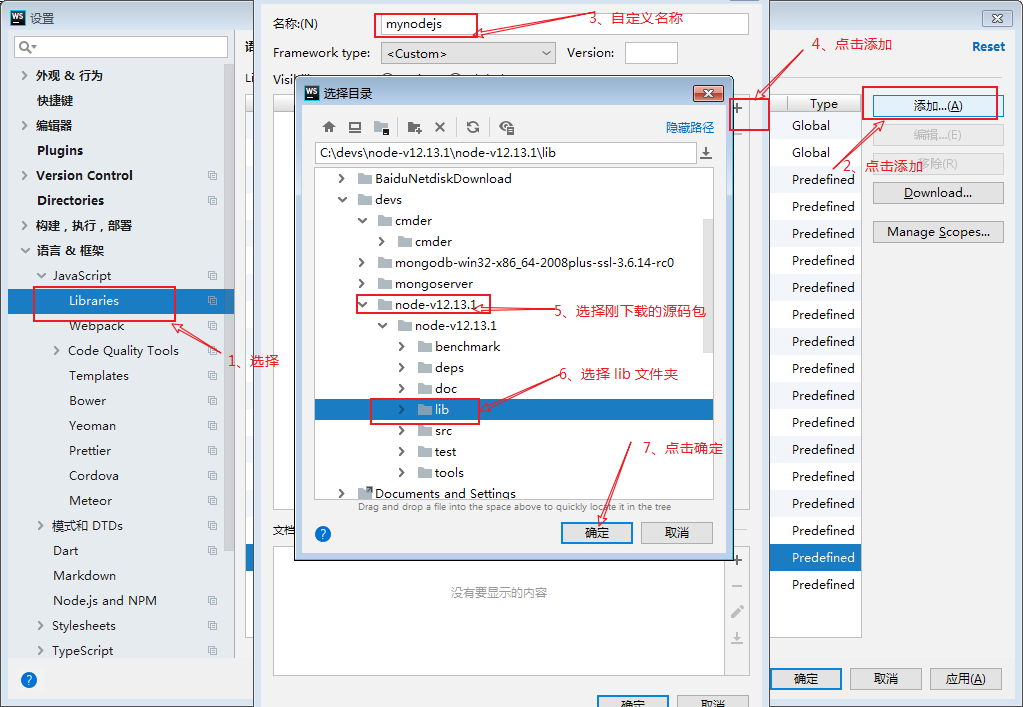Expand lib folder arrow
This screenshot has height=707, width=1023.
pos(402,410)
